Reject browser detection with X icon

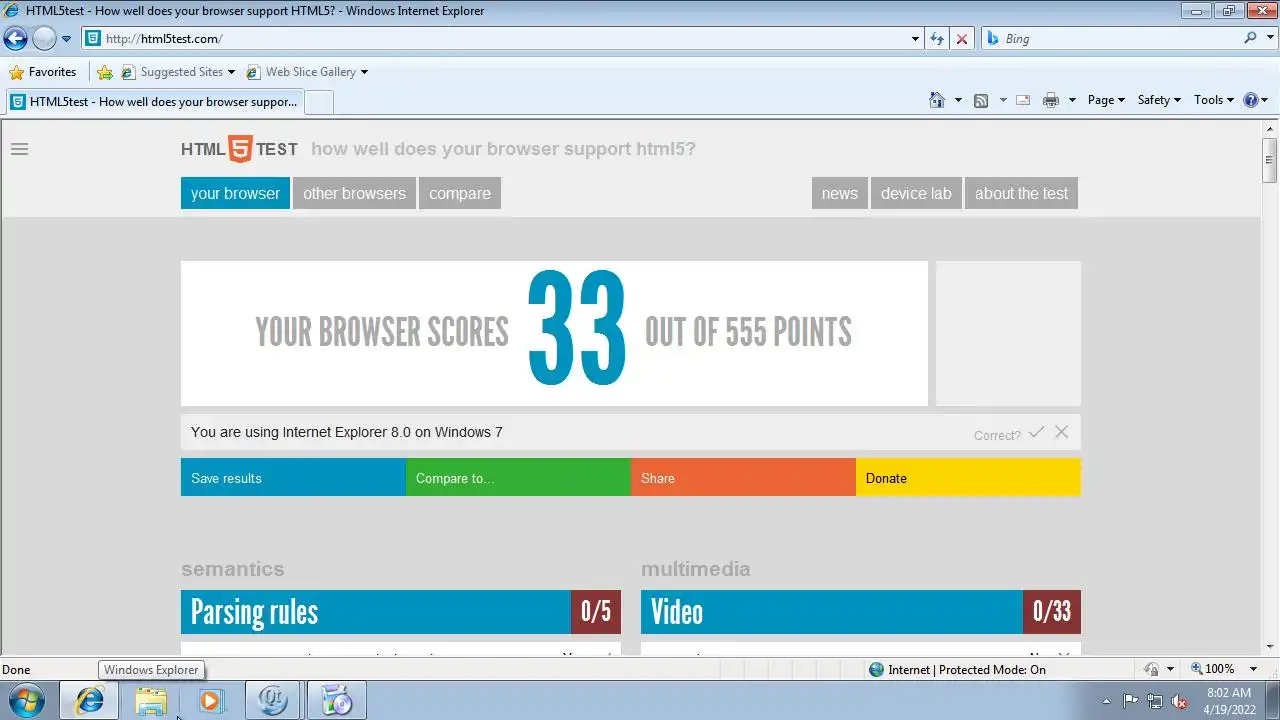[1061, 432]
